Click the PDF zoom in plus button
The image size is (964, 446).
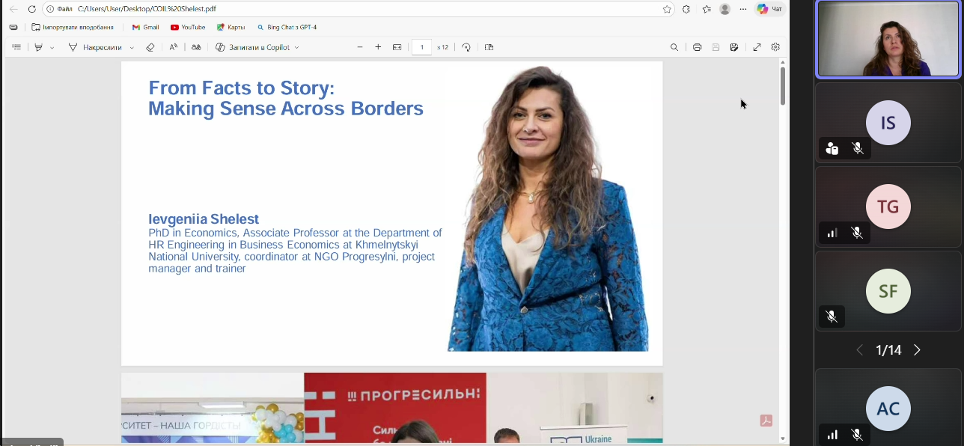(378, 47)
